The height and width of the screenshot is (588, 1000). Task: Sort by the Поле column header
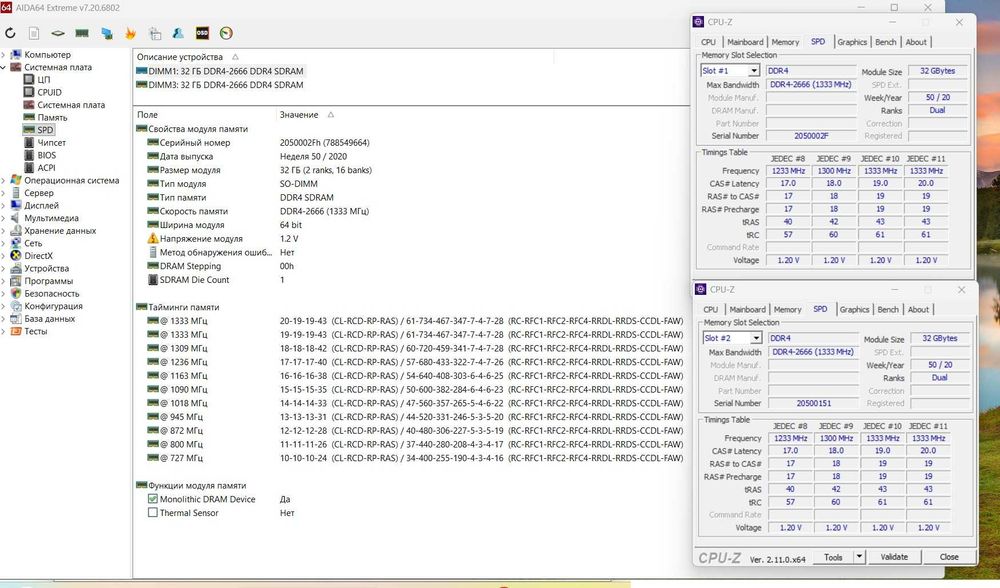click(147, 115)
